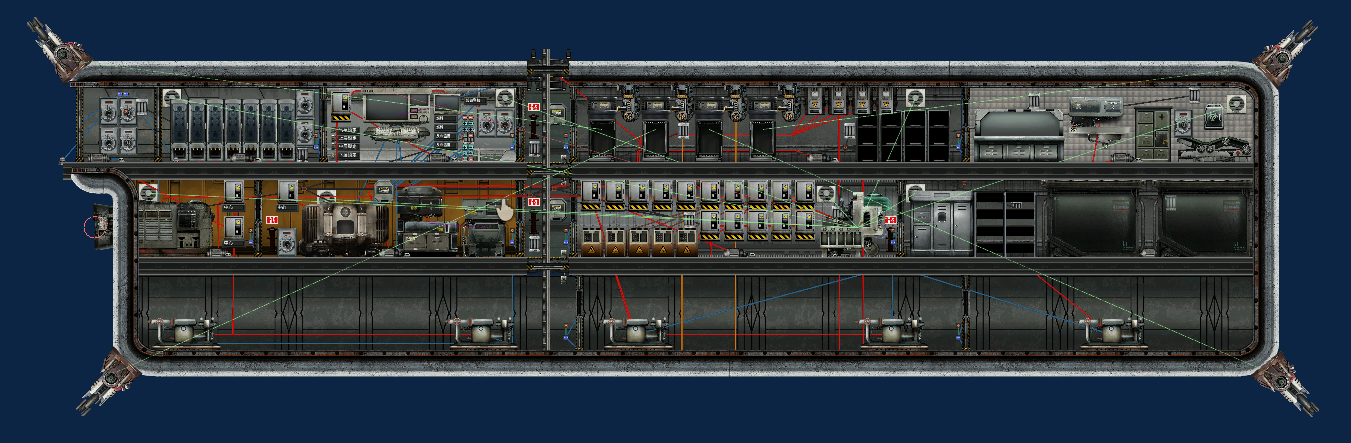This screenshot has width=1351, height=443.
Task: Select the first orange hazard crate in the relay room
Action: pyautogui.click(x=591, y=242)
